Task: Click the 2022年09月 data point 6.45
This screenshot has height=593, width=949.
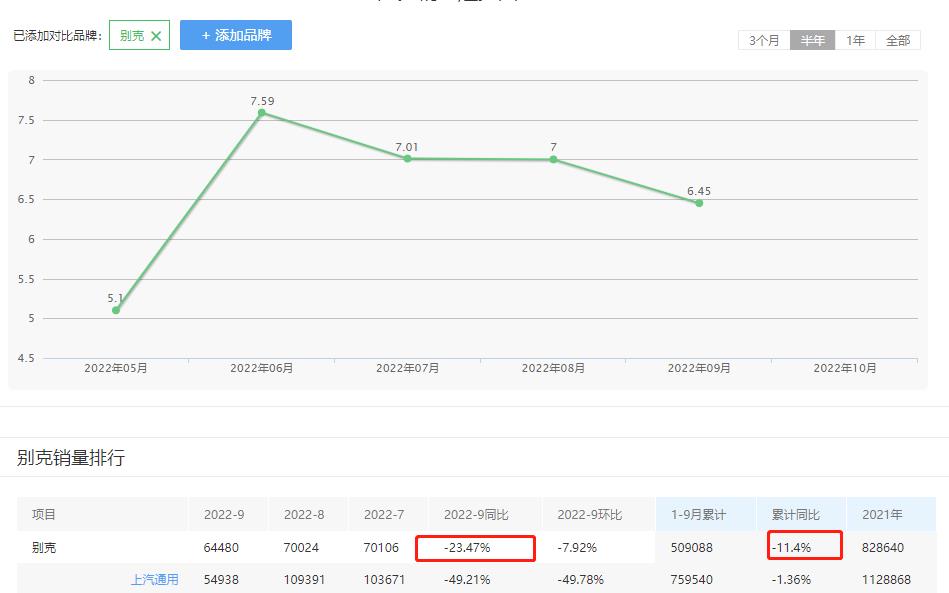Action: point(699,203)
